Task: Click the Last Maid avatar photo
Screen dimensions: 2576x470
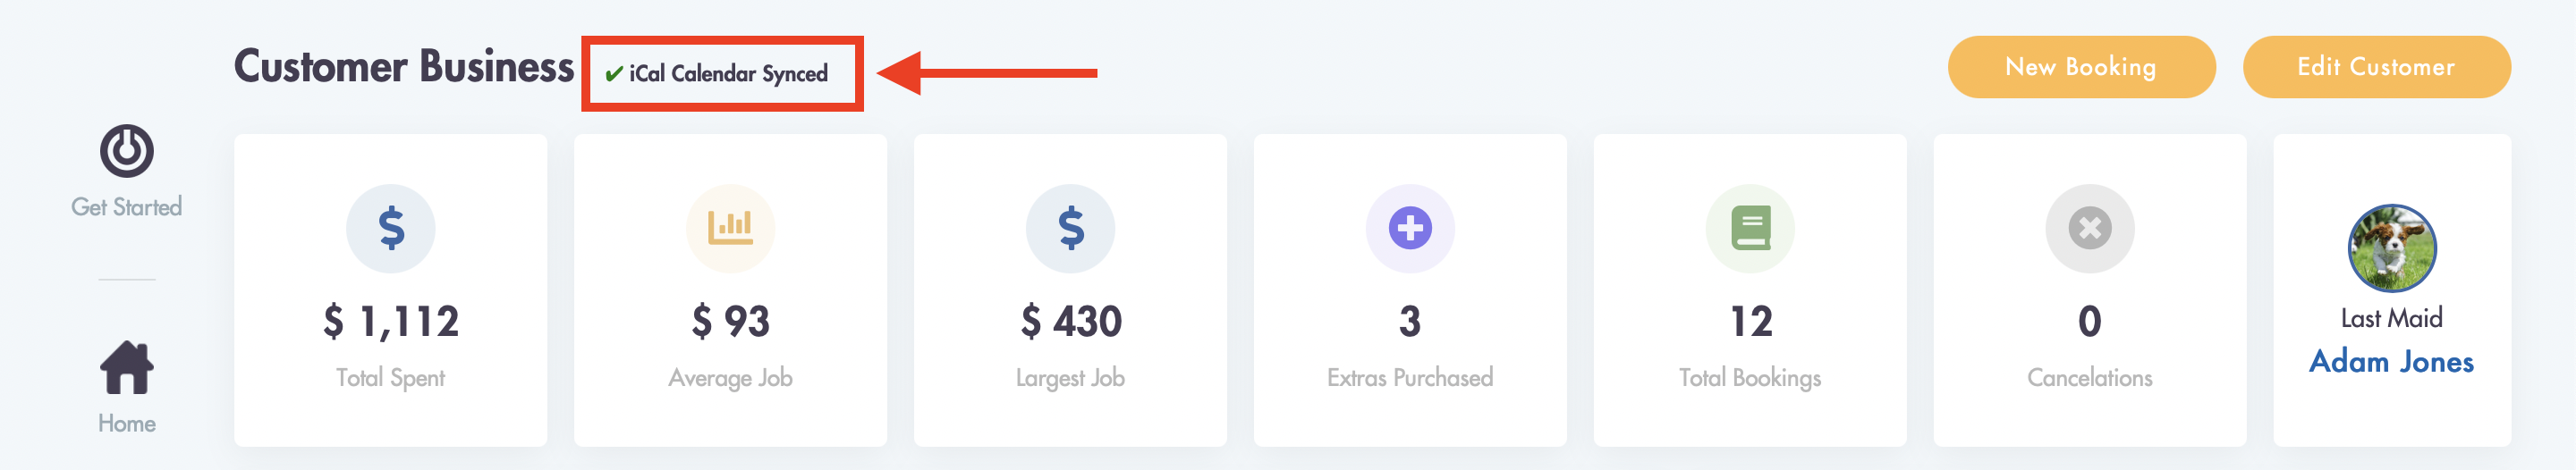Action: (2392, 248)
